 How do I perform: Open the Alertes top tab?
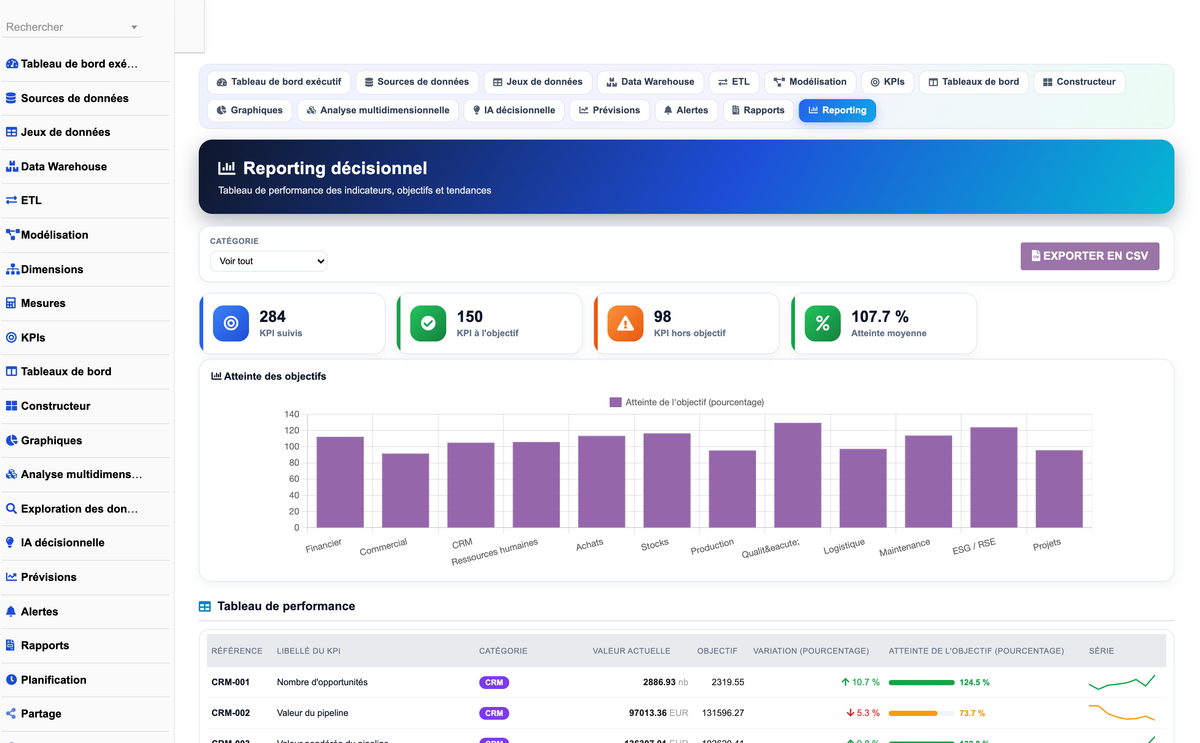(686, 110)
